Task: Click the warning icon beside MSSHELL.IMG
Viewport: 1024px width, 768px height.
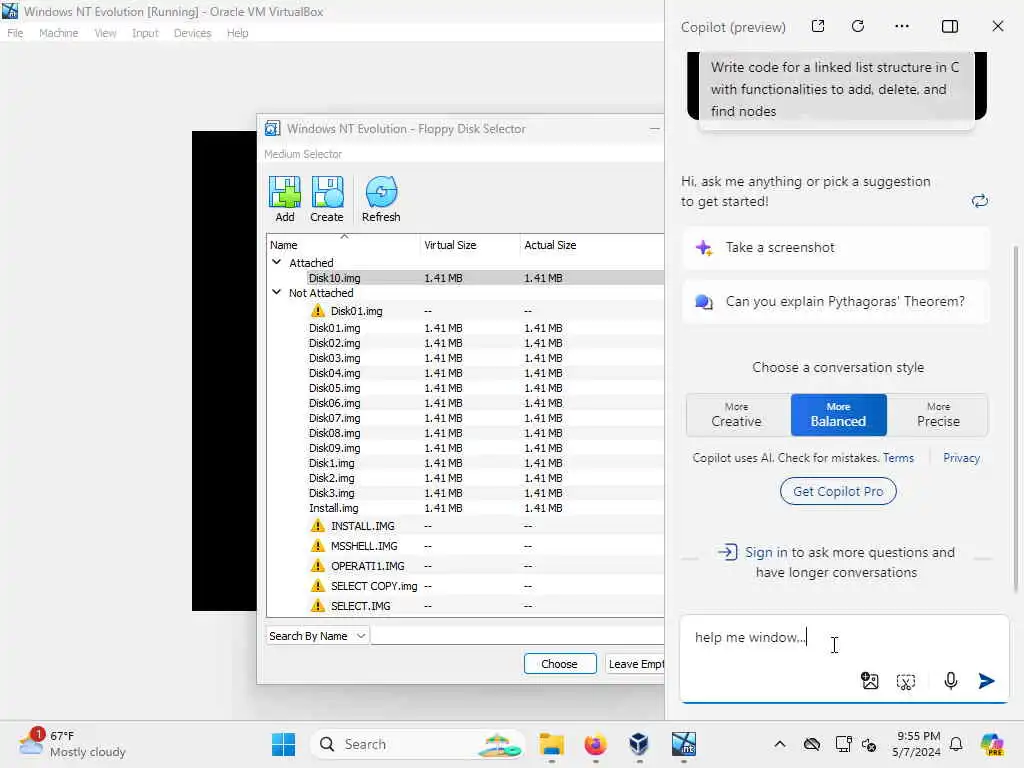Action: (x=317, y=545)
